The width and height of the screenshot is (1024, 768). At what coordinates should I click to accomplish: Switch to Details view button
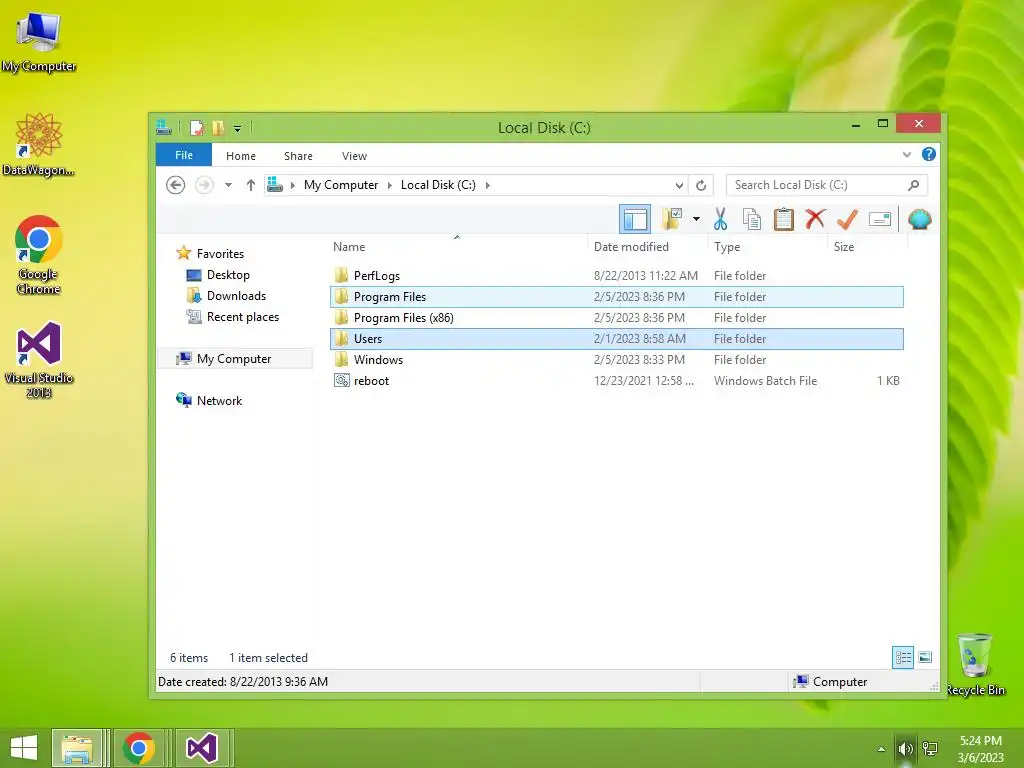(x=903, y=657)
